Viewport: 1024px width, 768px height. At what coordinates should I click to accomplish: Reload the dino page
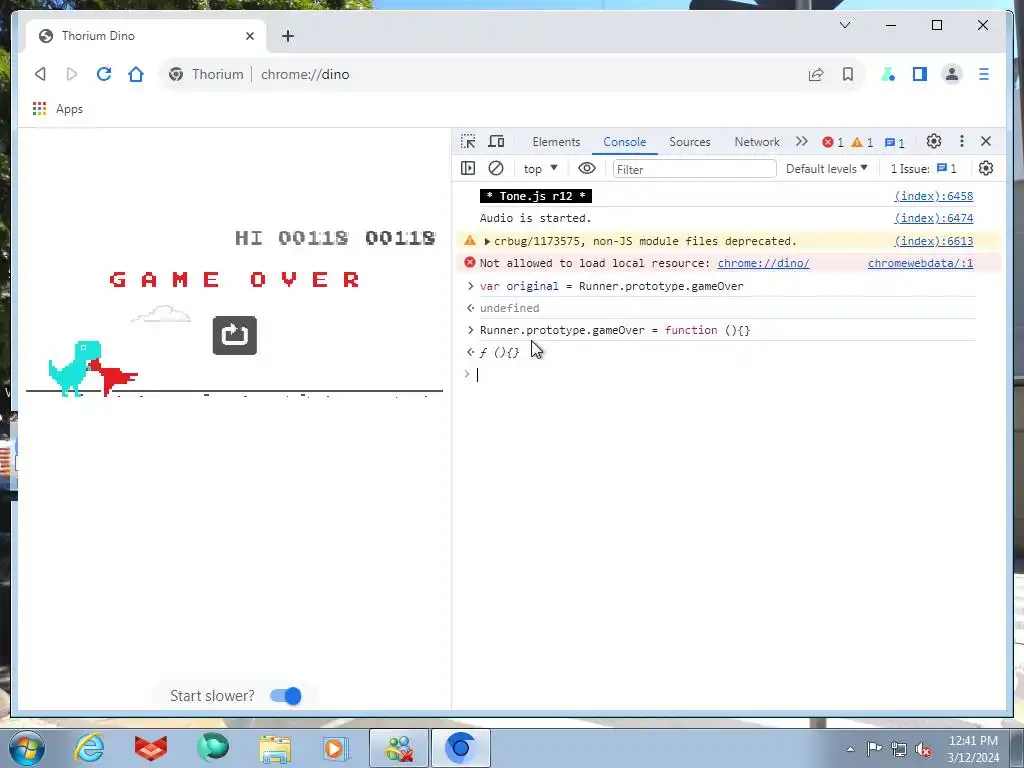[x=104, y=74]
